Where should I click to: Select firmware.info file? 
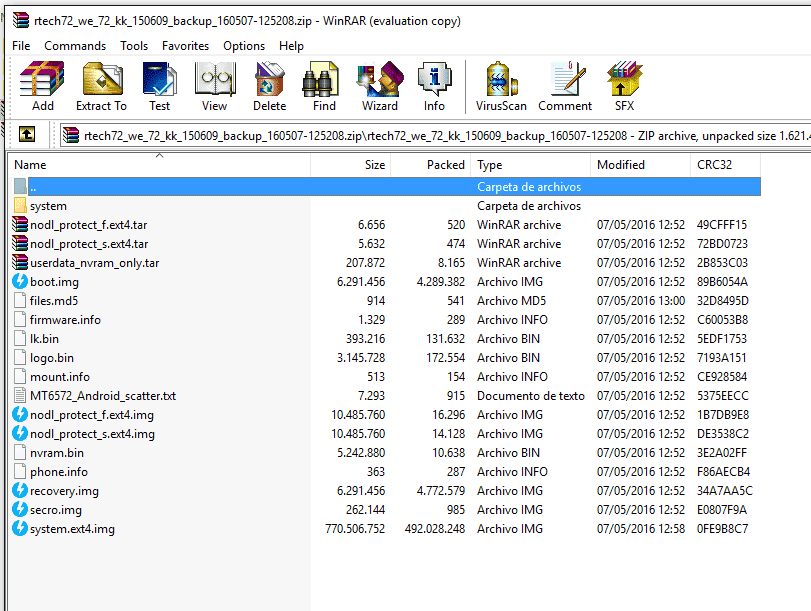(x=65, y=320)
